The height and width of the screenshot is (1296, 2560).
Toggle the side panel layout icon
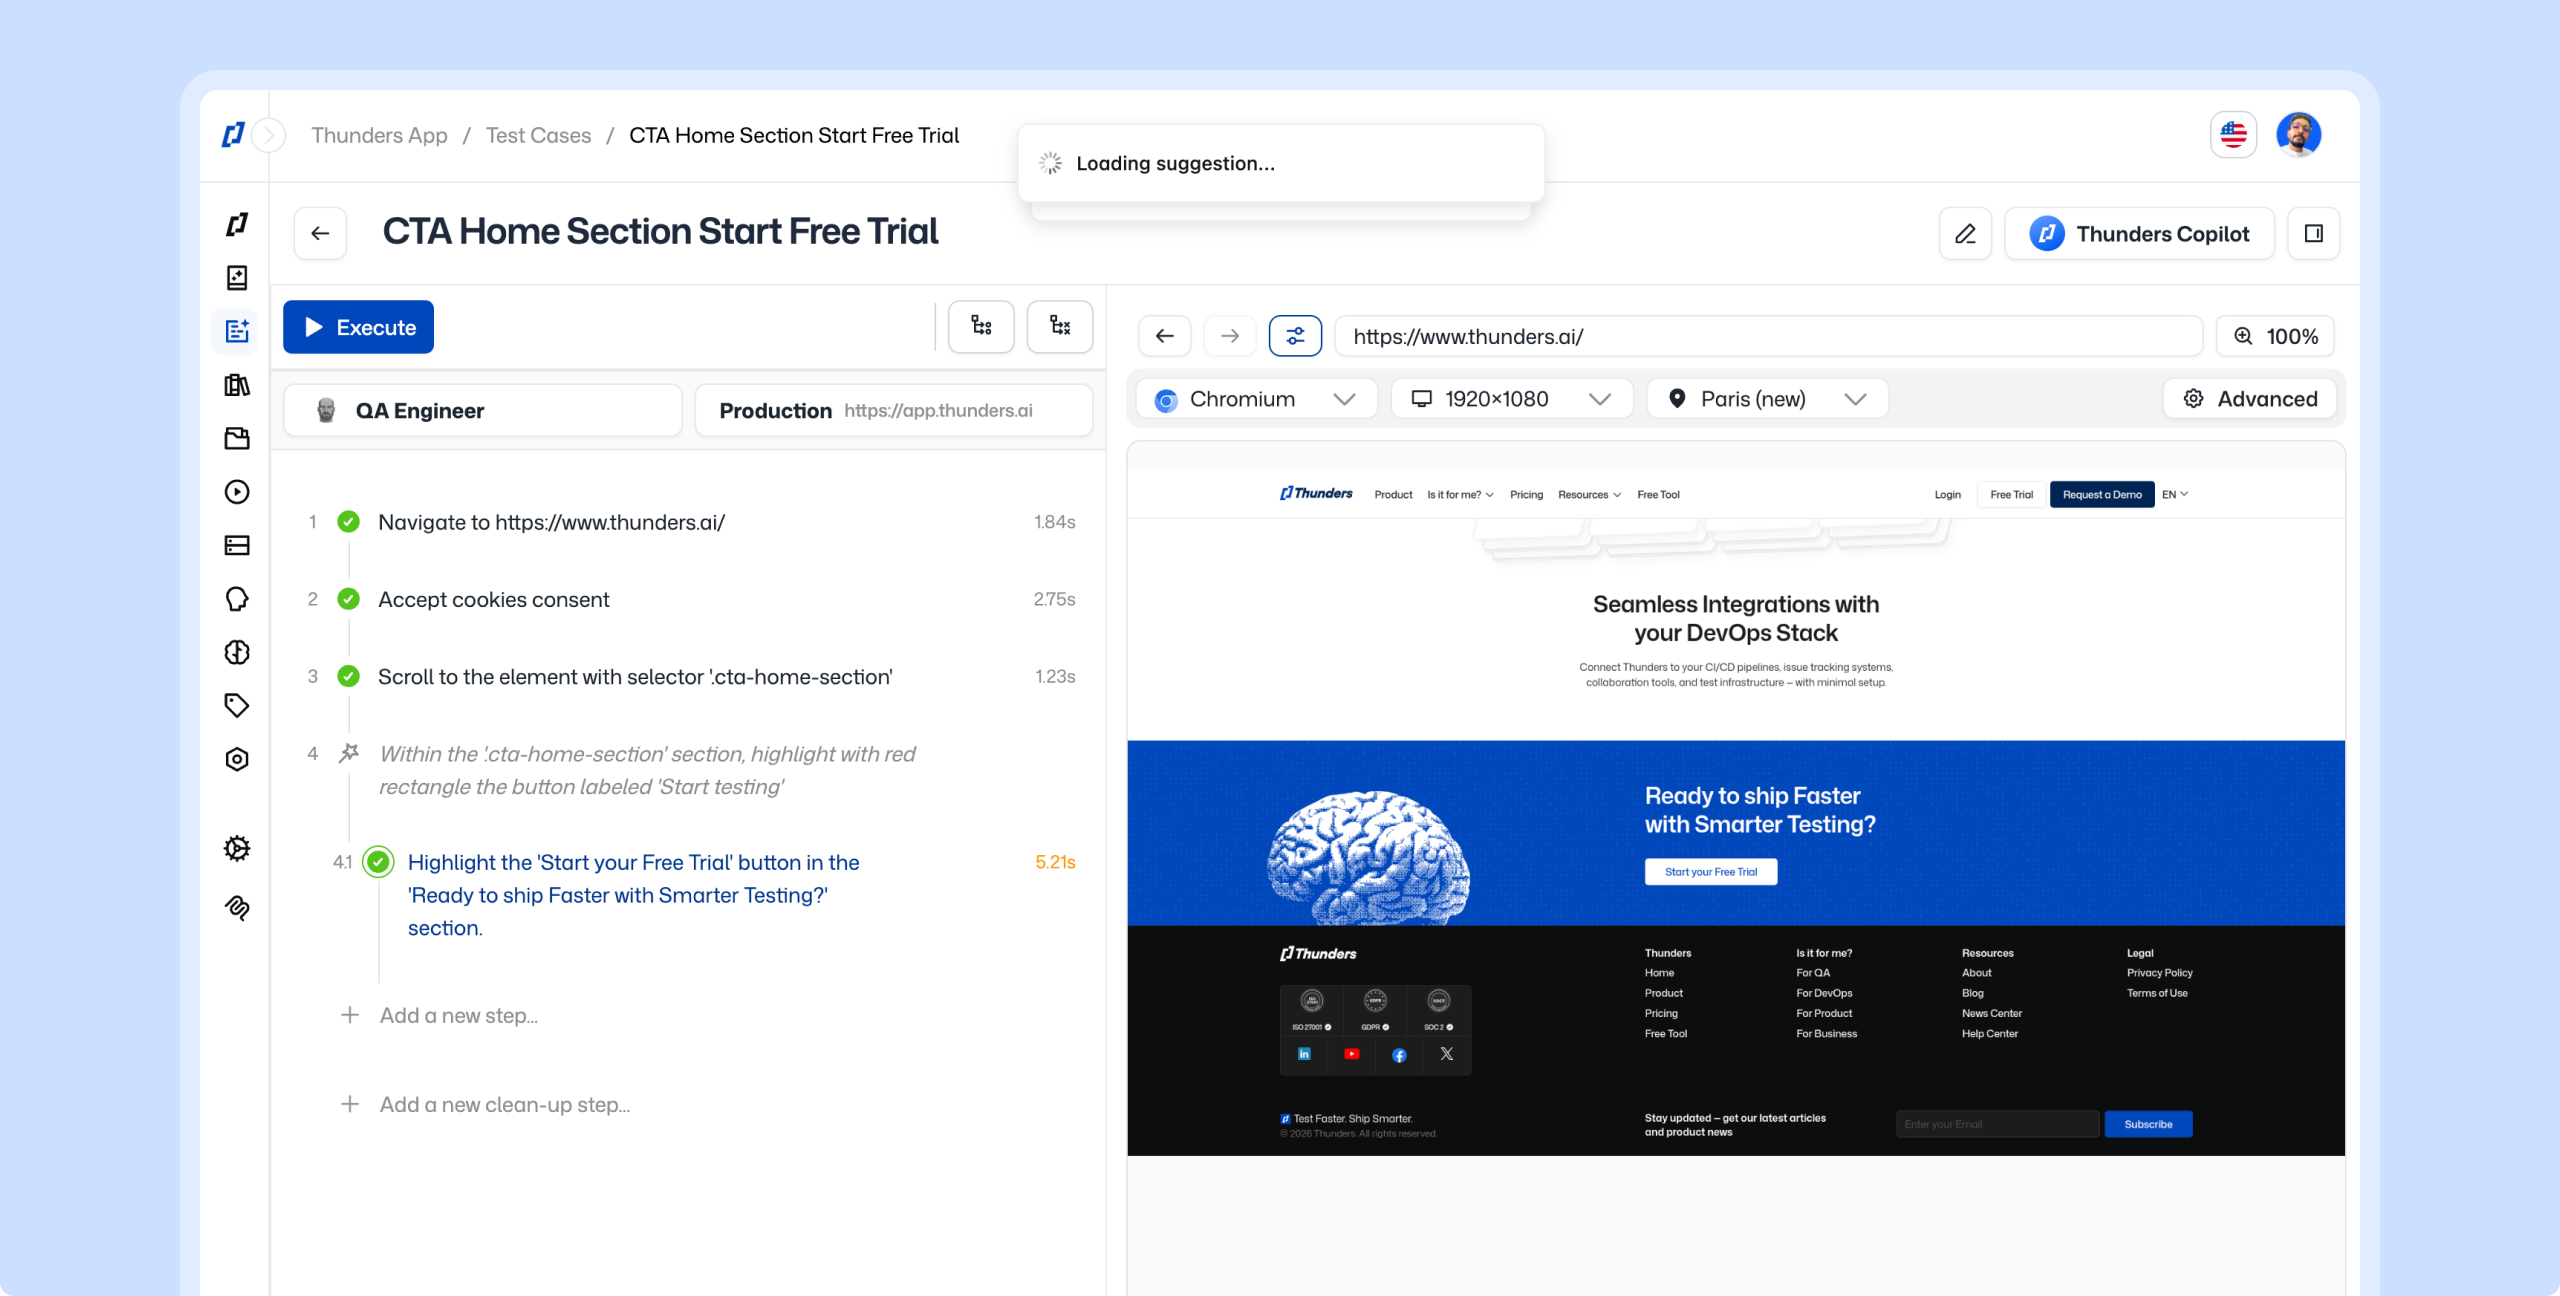tap(2313, 233)
